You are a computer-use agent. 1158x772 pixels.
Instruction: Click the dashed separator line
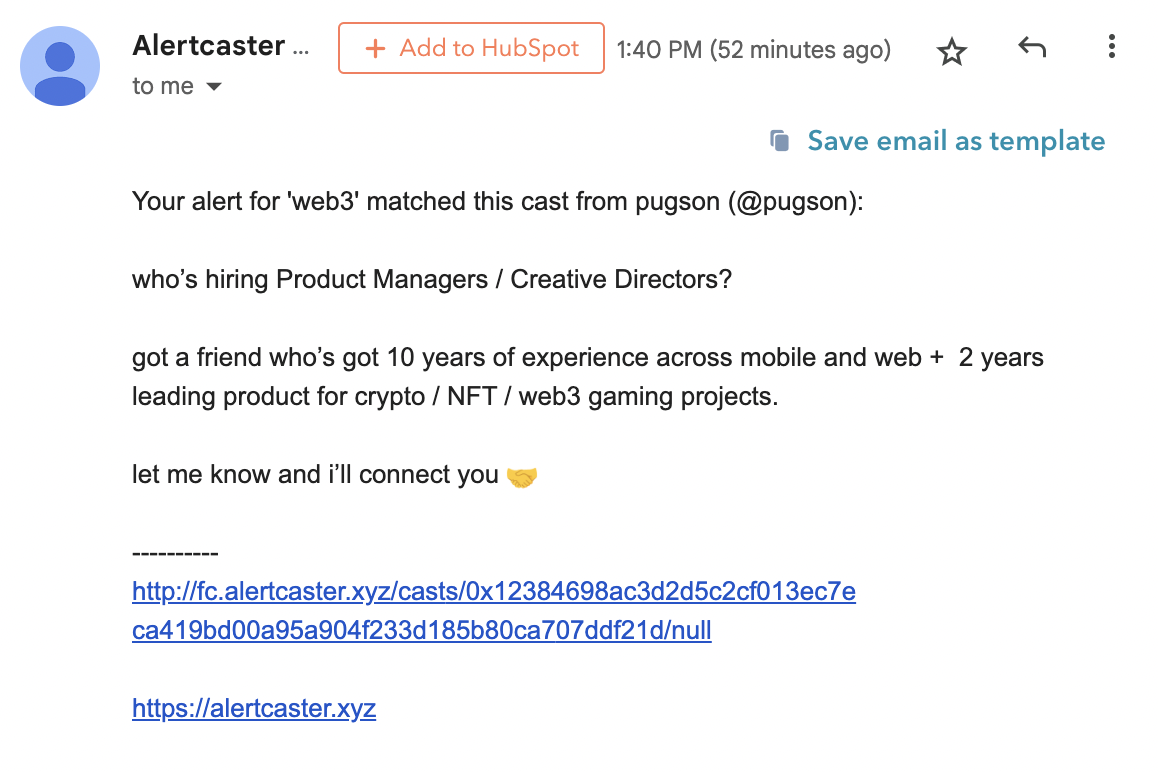175,553
